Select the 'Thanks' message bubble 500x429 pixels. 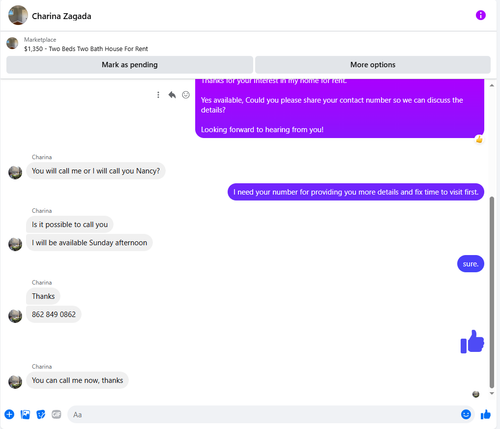tap(43, 296)
